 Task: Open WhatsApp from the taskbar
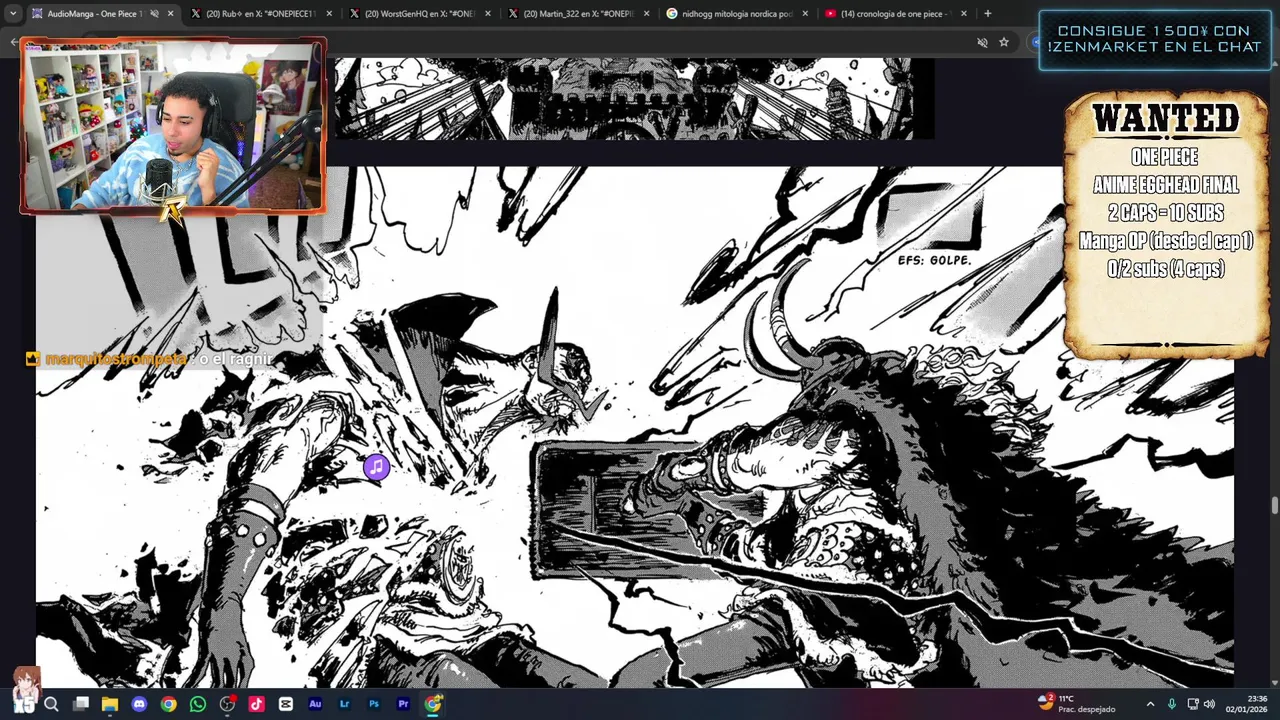[x=198, y=704]
